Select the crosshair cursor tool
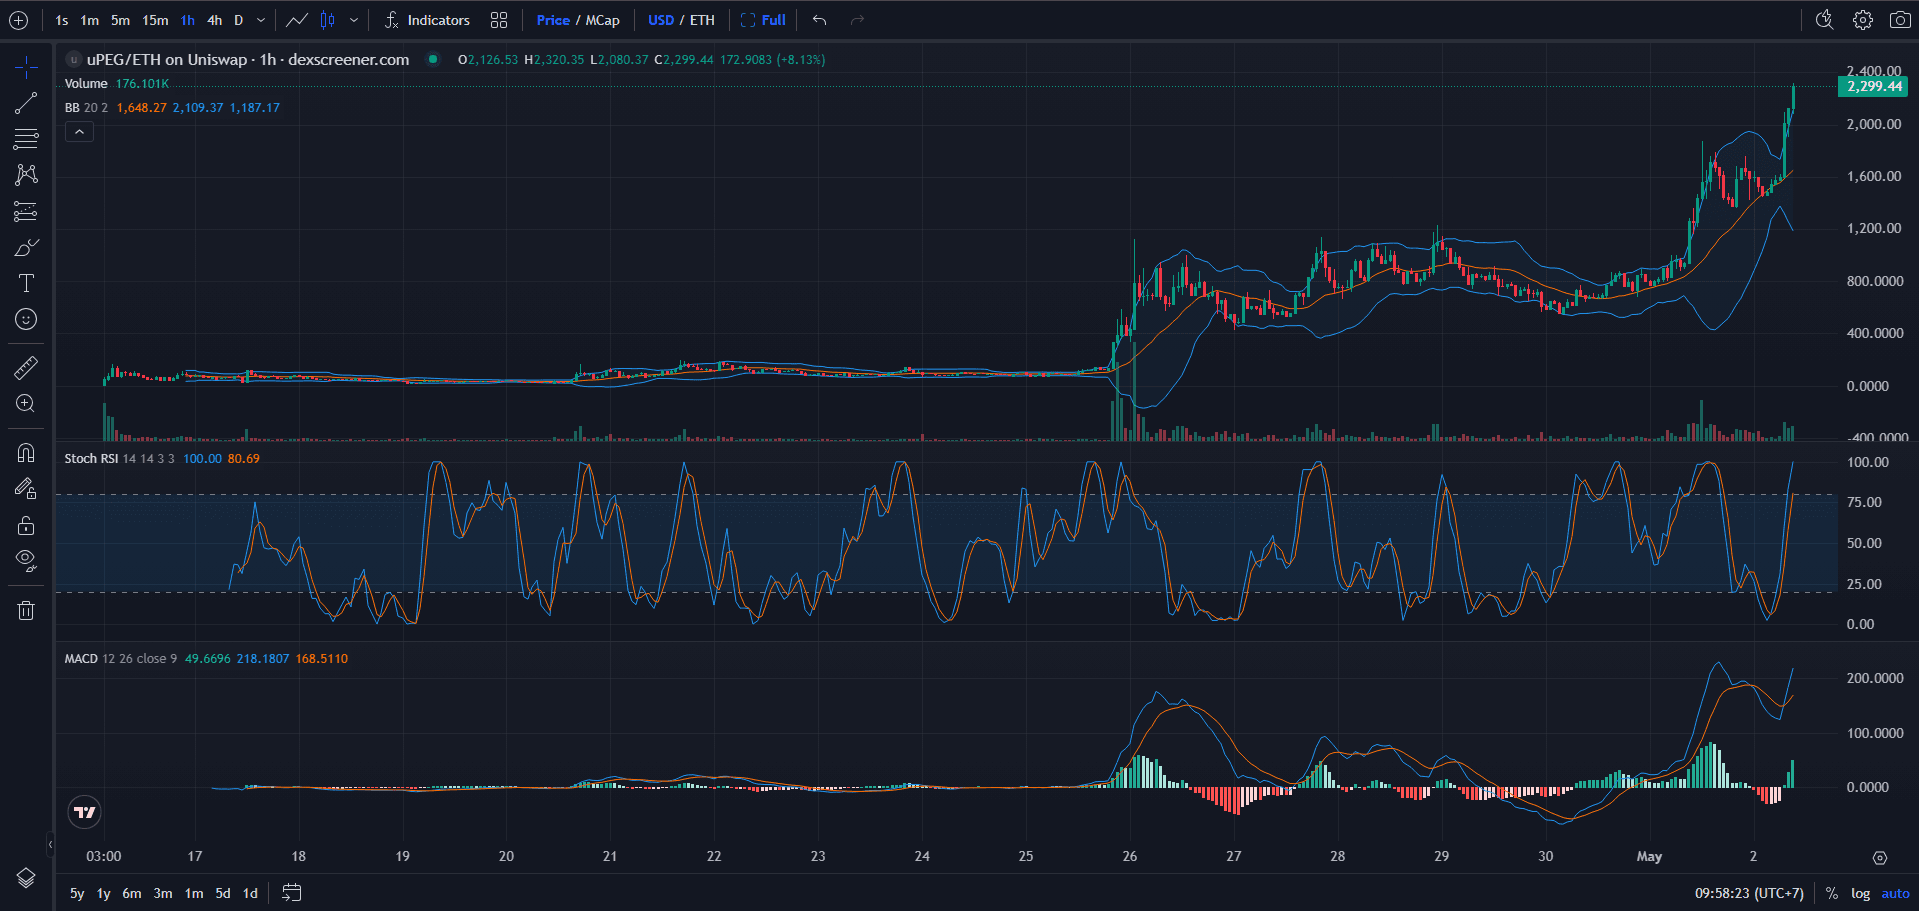 pyautogui.click(x=26, y=67)
